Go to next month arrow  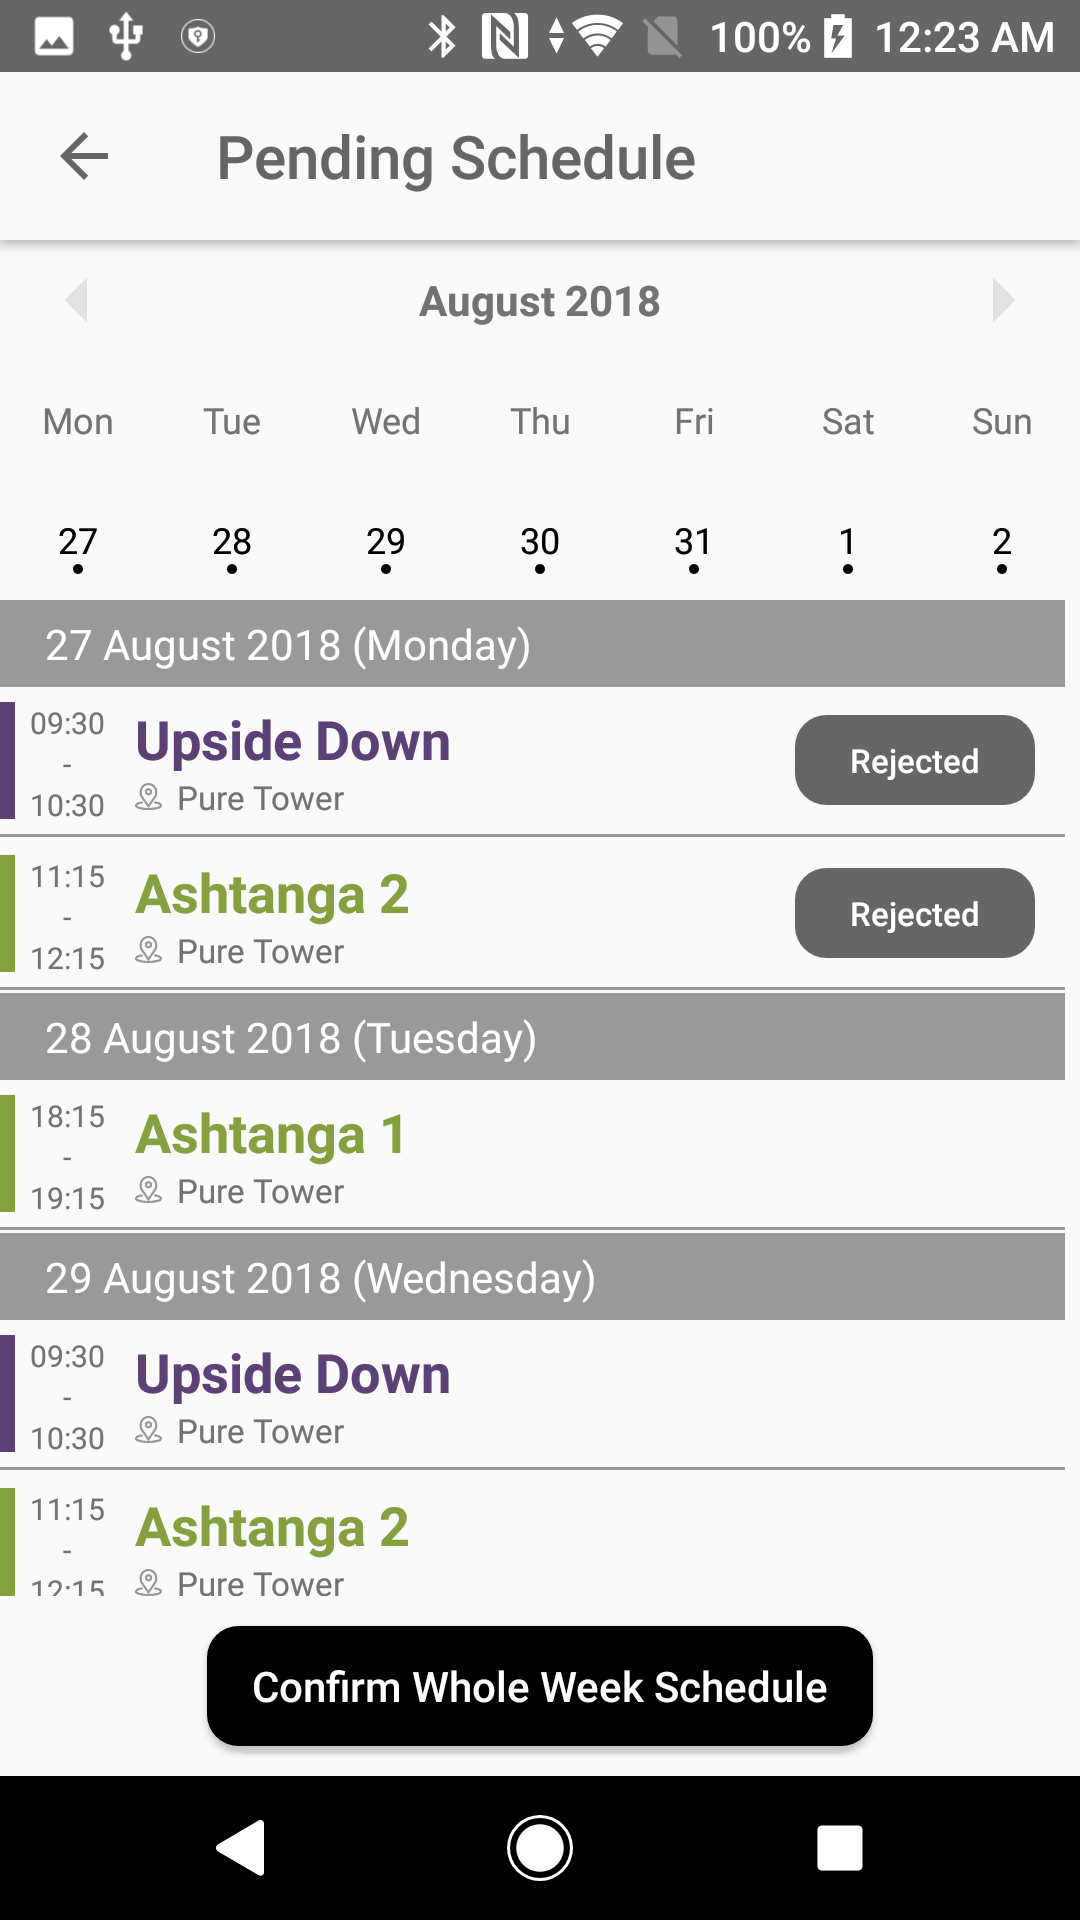(1002, 300)
